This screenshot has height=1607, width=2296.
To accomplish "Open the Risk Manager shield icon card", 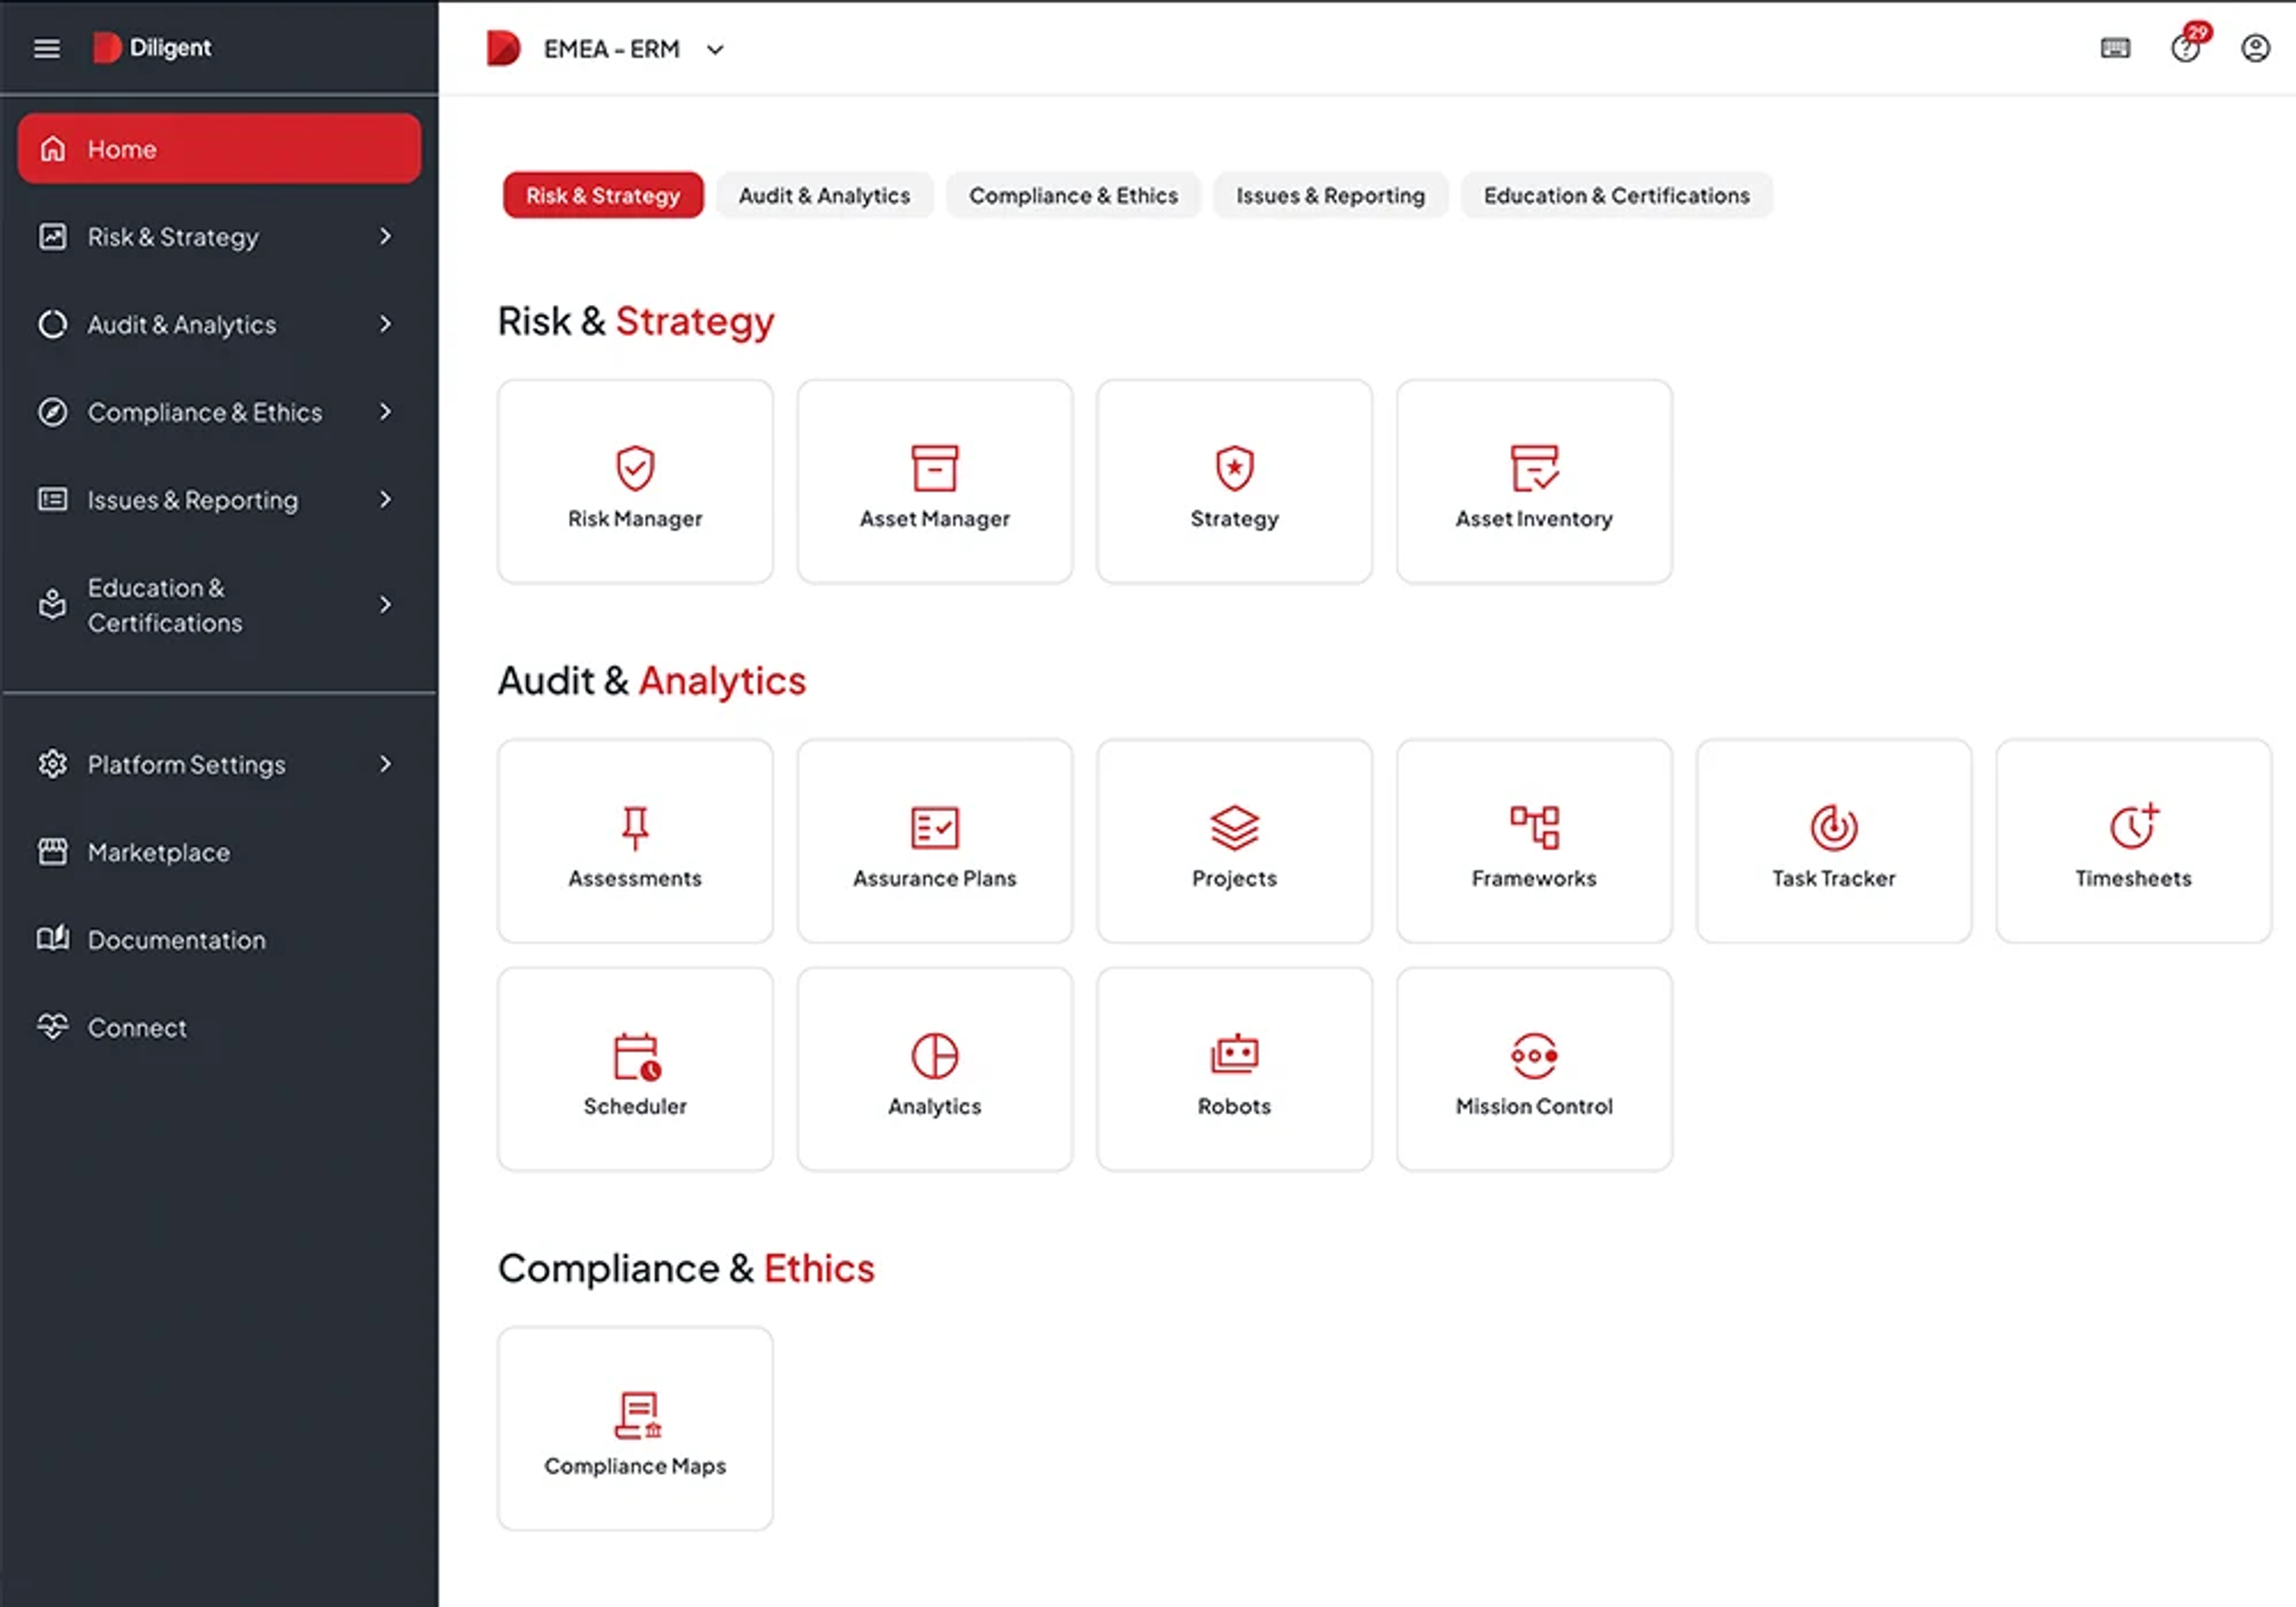I will [x=635, y=481].
